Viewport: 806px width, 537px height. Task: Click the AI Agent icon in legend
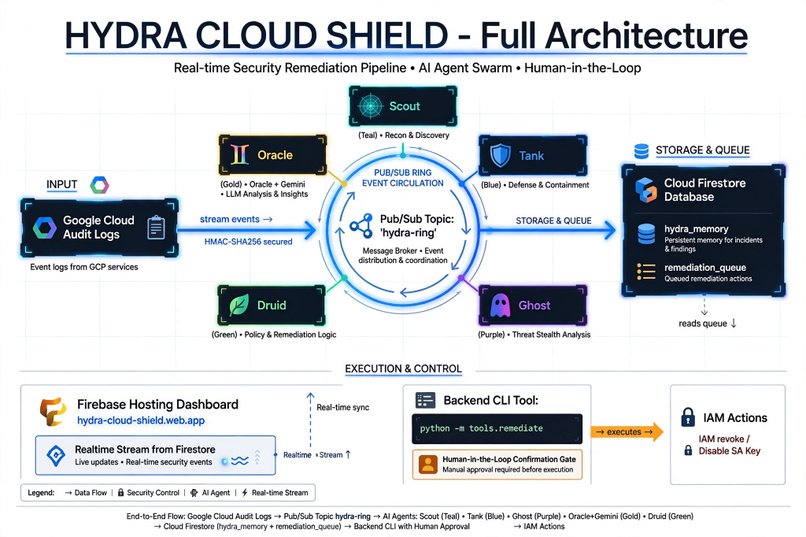point(194,492)
